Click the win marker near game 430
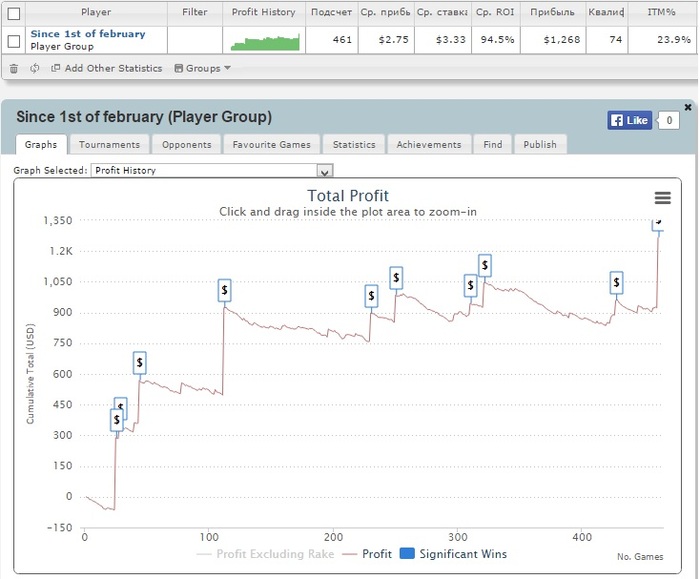The image size is (700, 579). pos(617,282)
